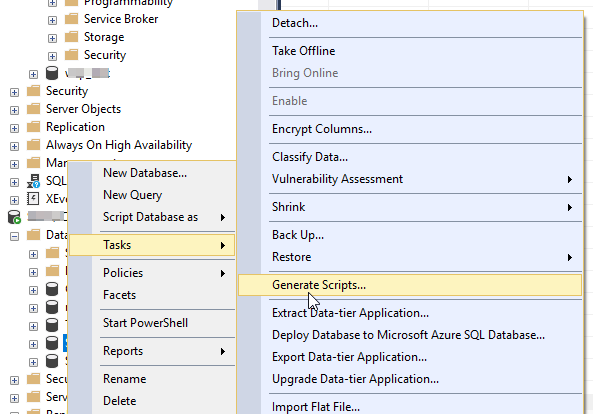593x414 pixels.
Task: Click the Service Broker folder icon
Action: (x=71, y=19)
